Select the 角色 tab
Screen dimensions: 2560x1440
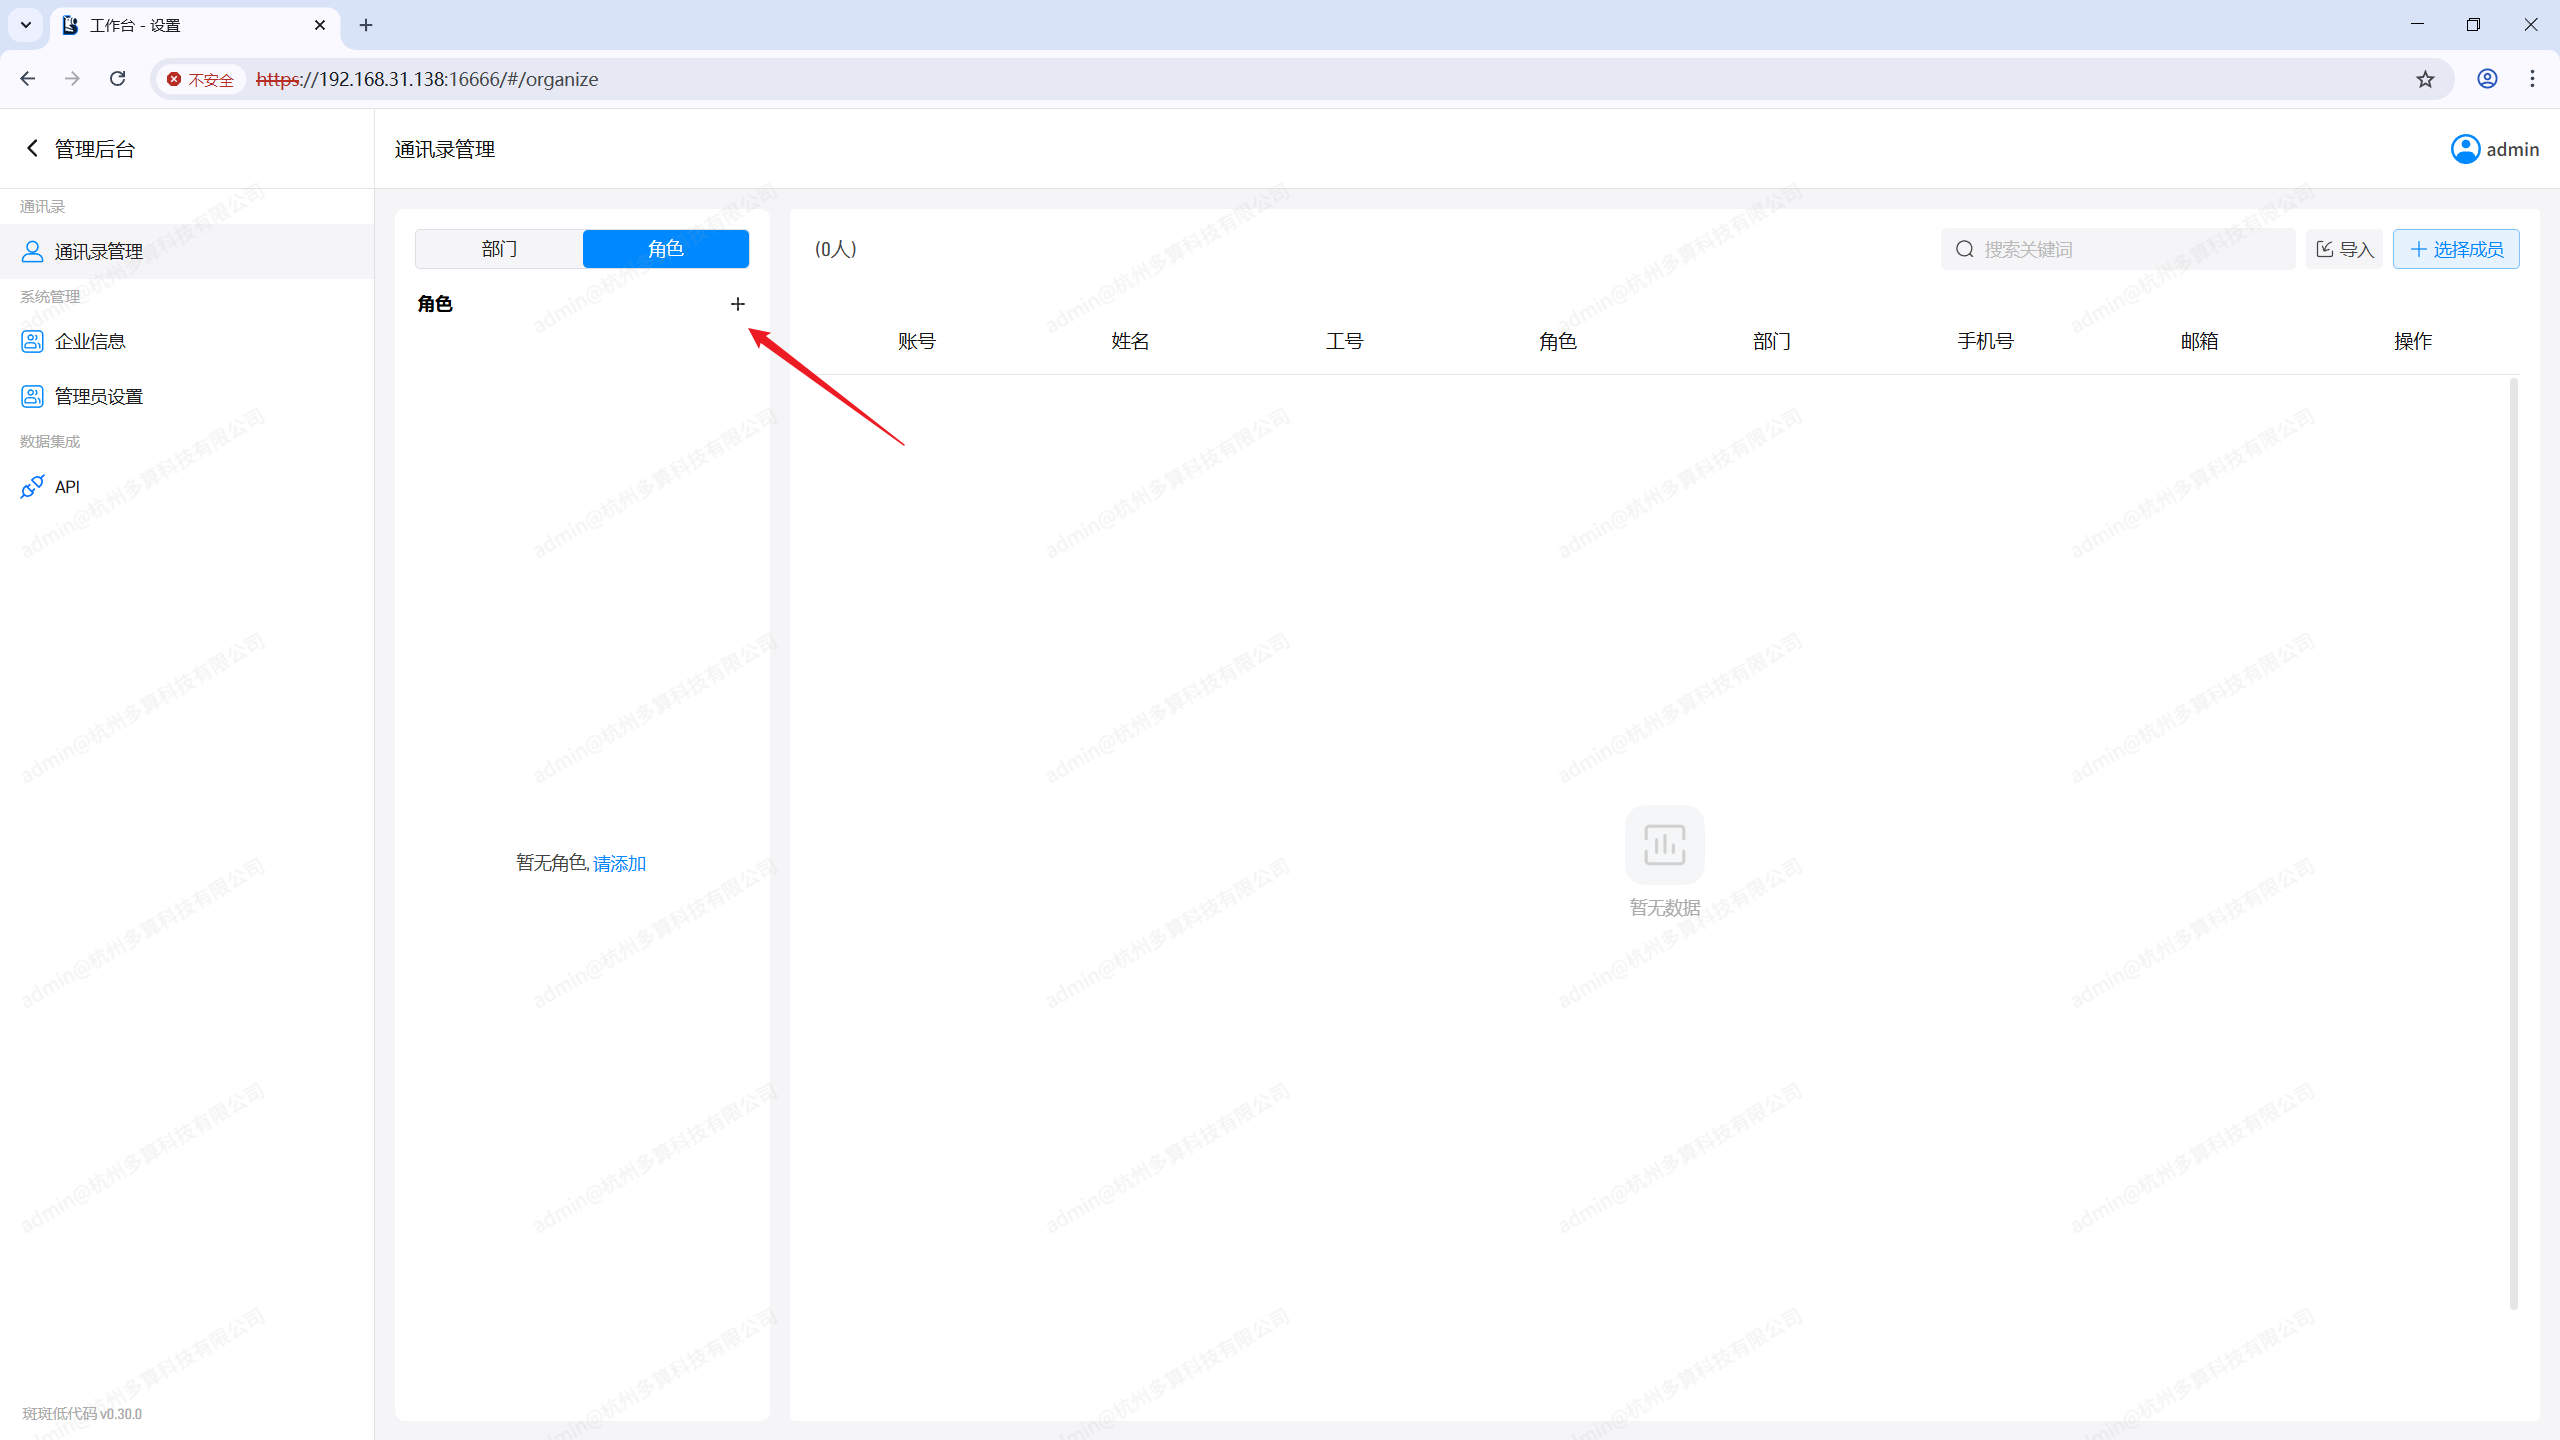pos(665,249)
